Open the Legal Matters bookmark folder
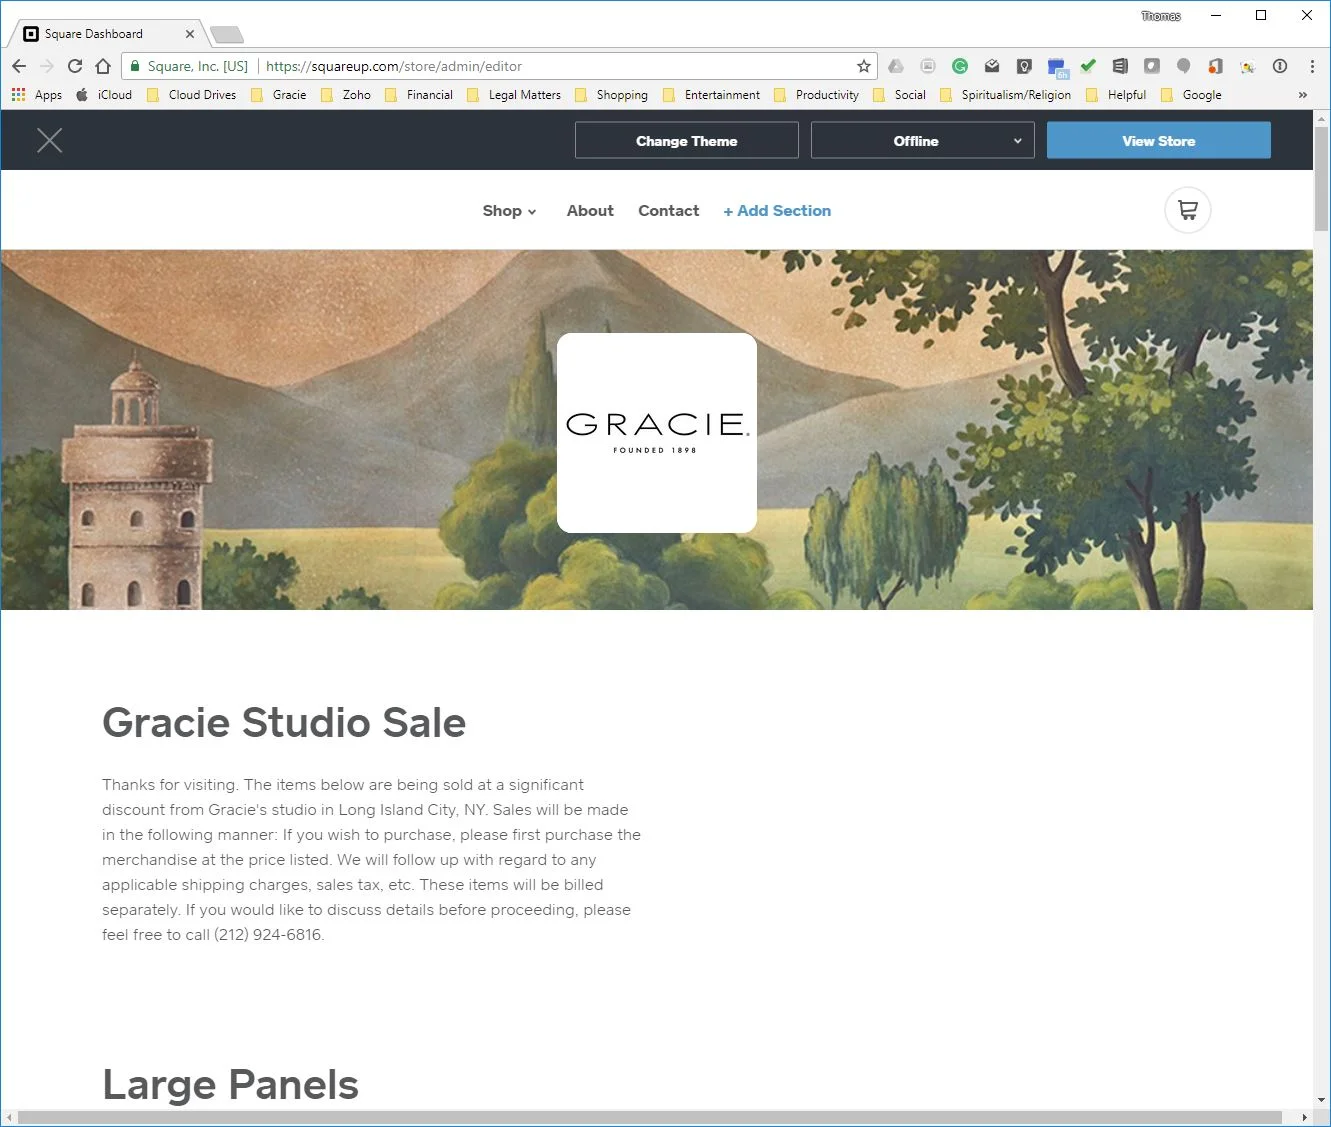Screen dimensions: 1331x1127 coord(514,95)
